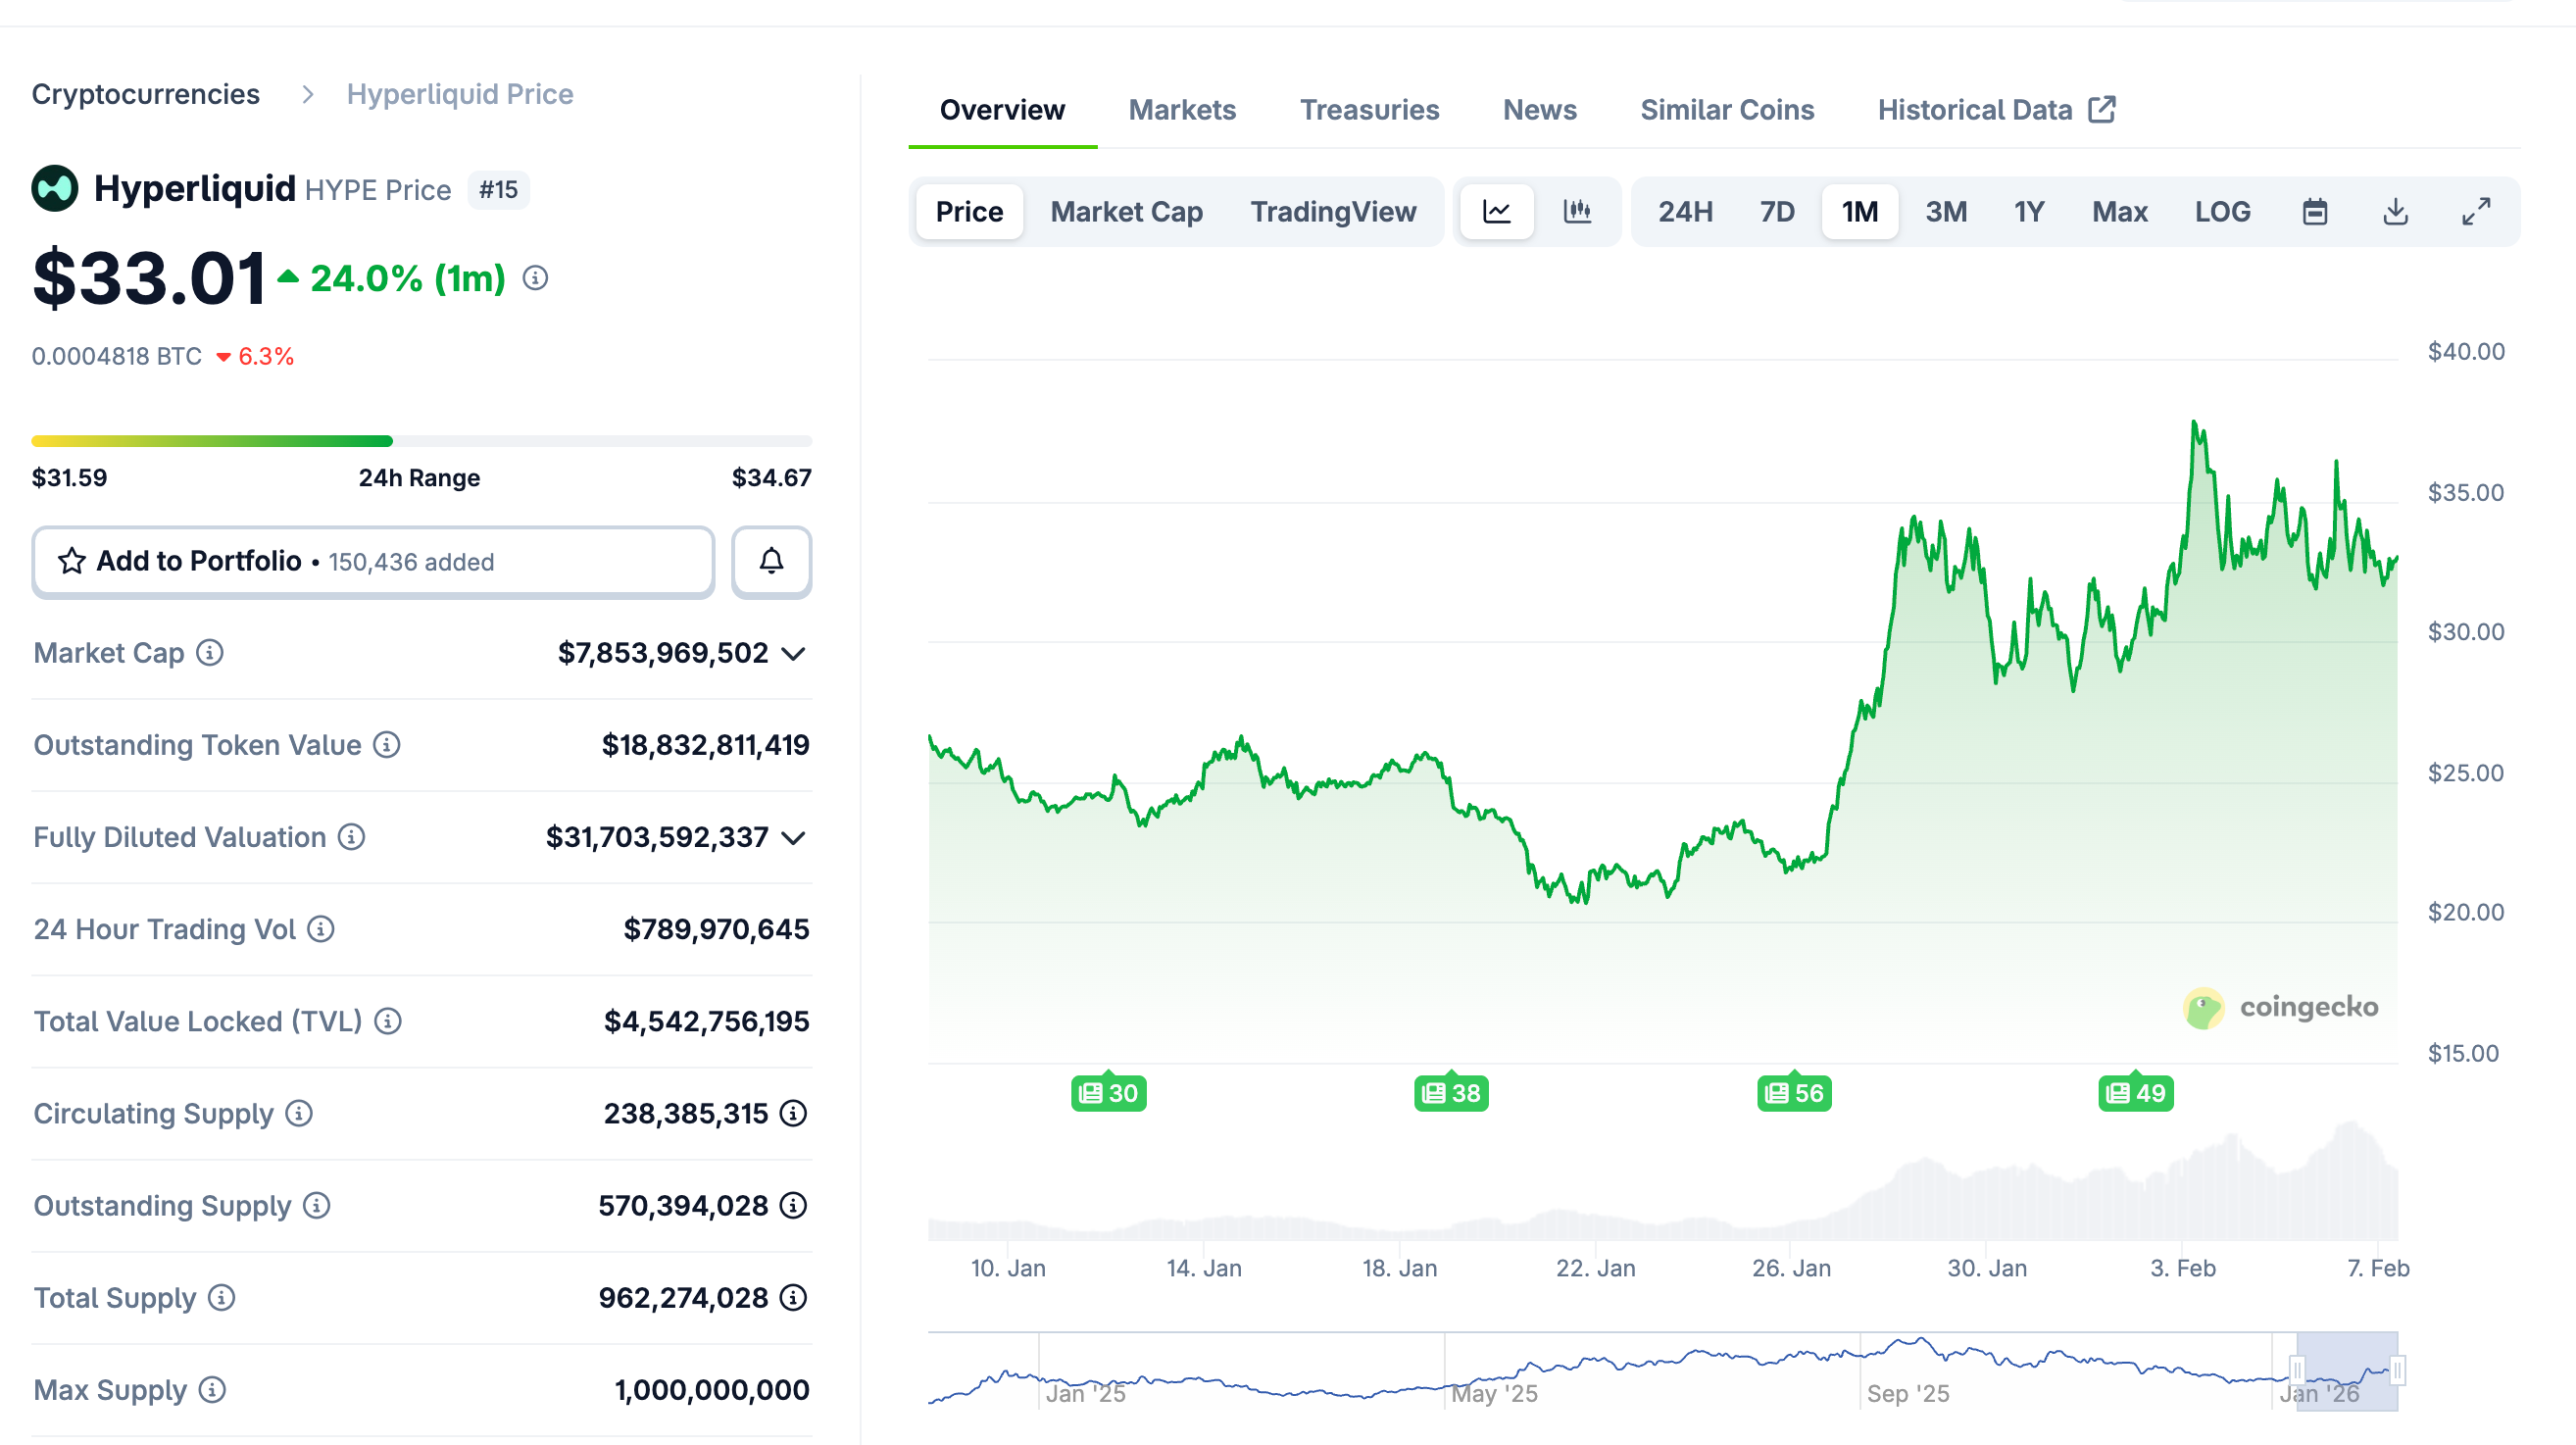Viewport: 2576px width, 1445px height.
Task: Toggle LOG scale on chart
Action: coord(2222,212)
